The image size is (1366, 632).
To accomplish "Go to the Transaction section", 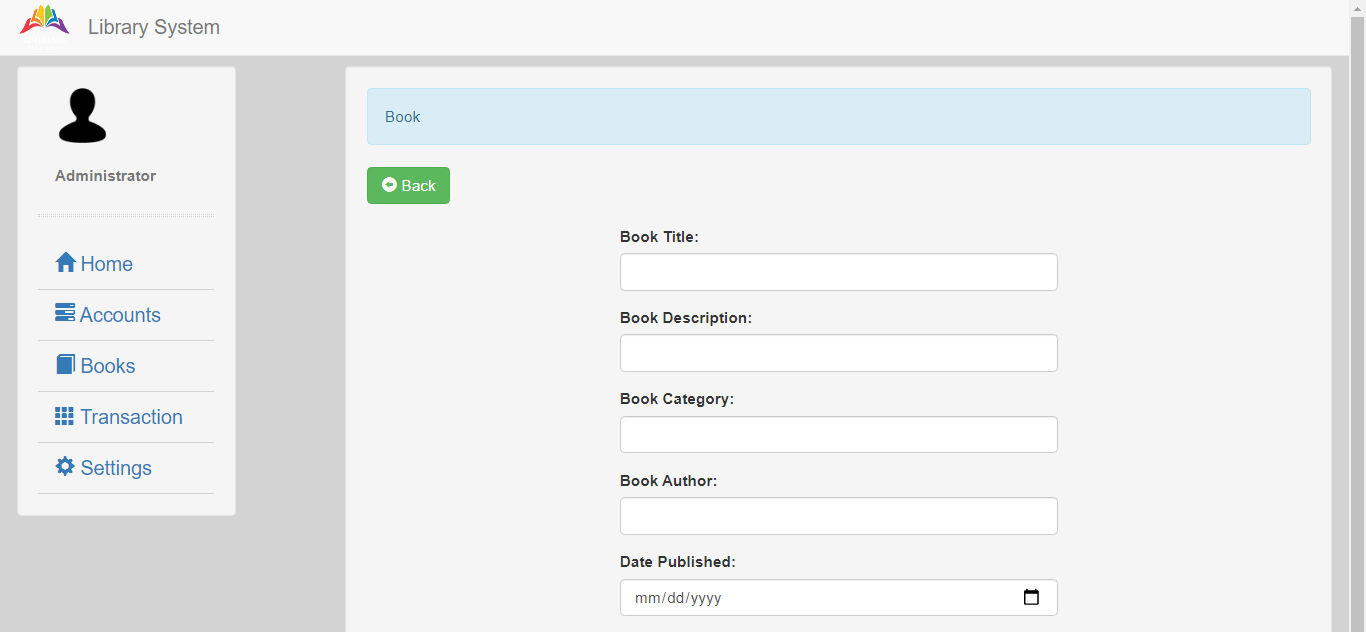I will click(130, 416).
